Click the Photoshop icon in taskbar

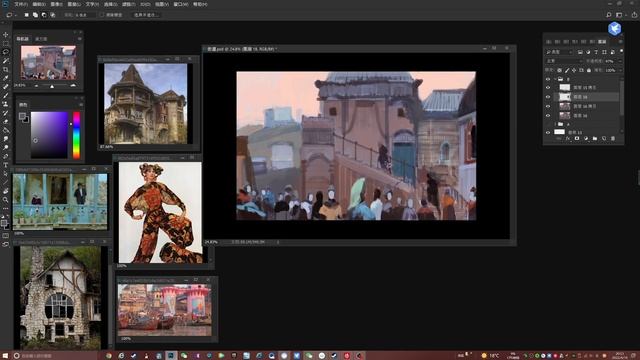(x=171, y=356)
